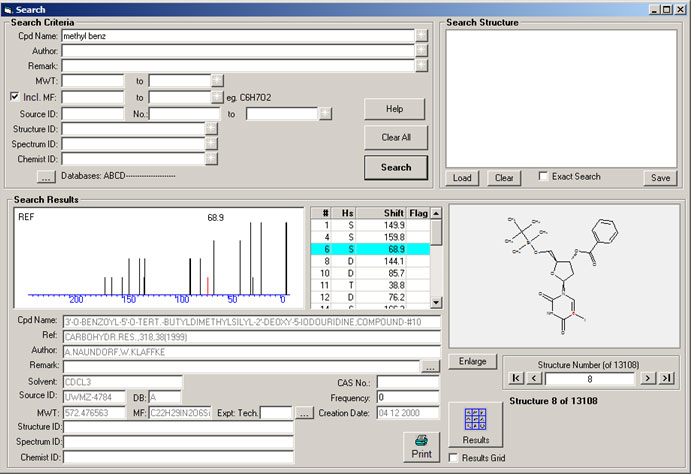The height and width of the screenshot is (475, 691).
Task: Advance to the next structure
Action: [x=647, y=378]
